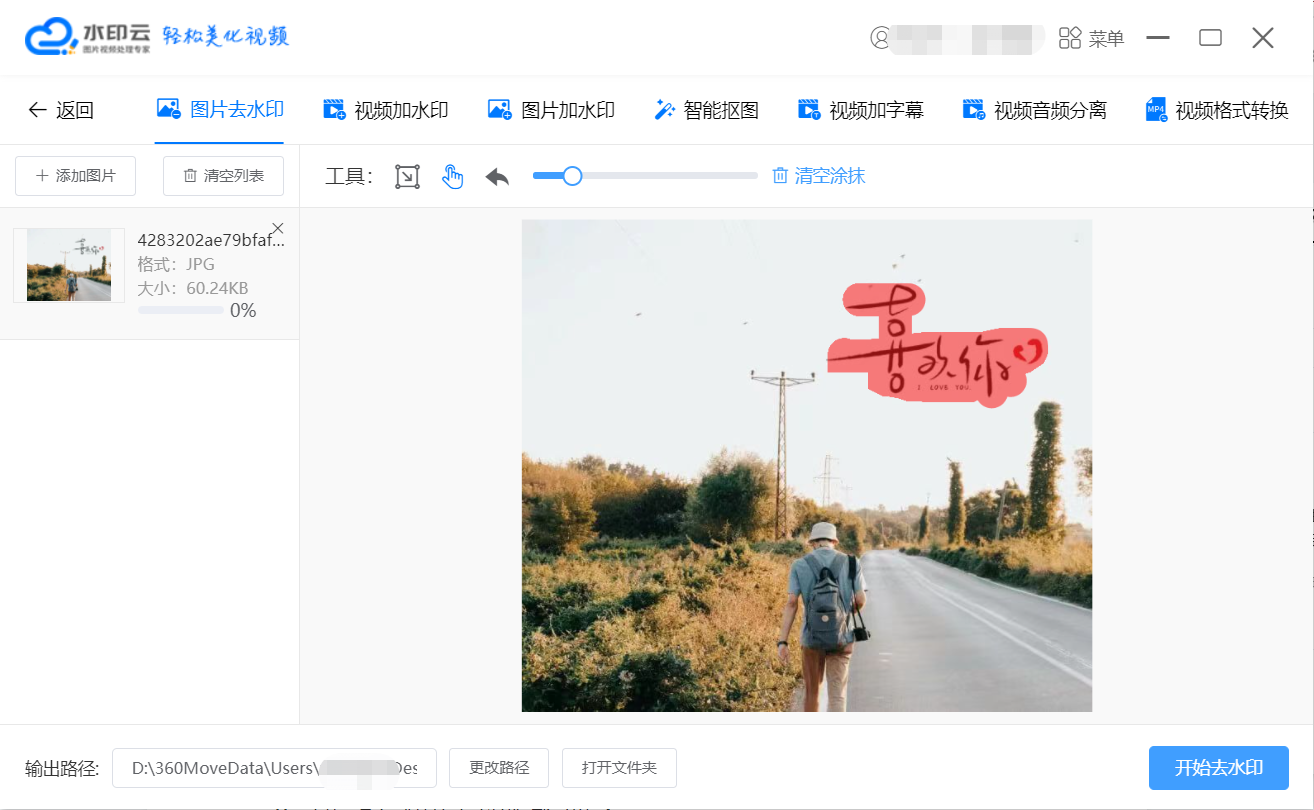Image resolution: width=1314 pixels, height=810 pixels.
Task: Open the 视频格式转换 tab
Action: [x=1217, y=110]
